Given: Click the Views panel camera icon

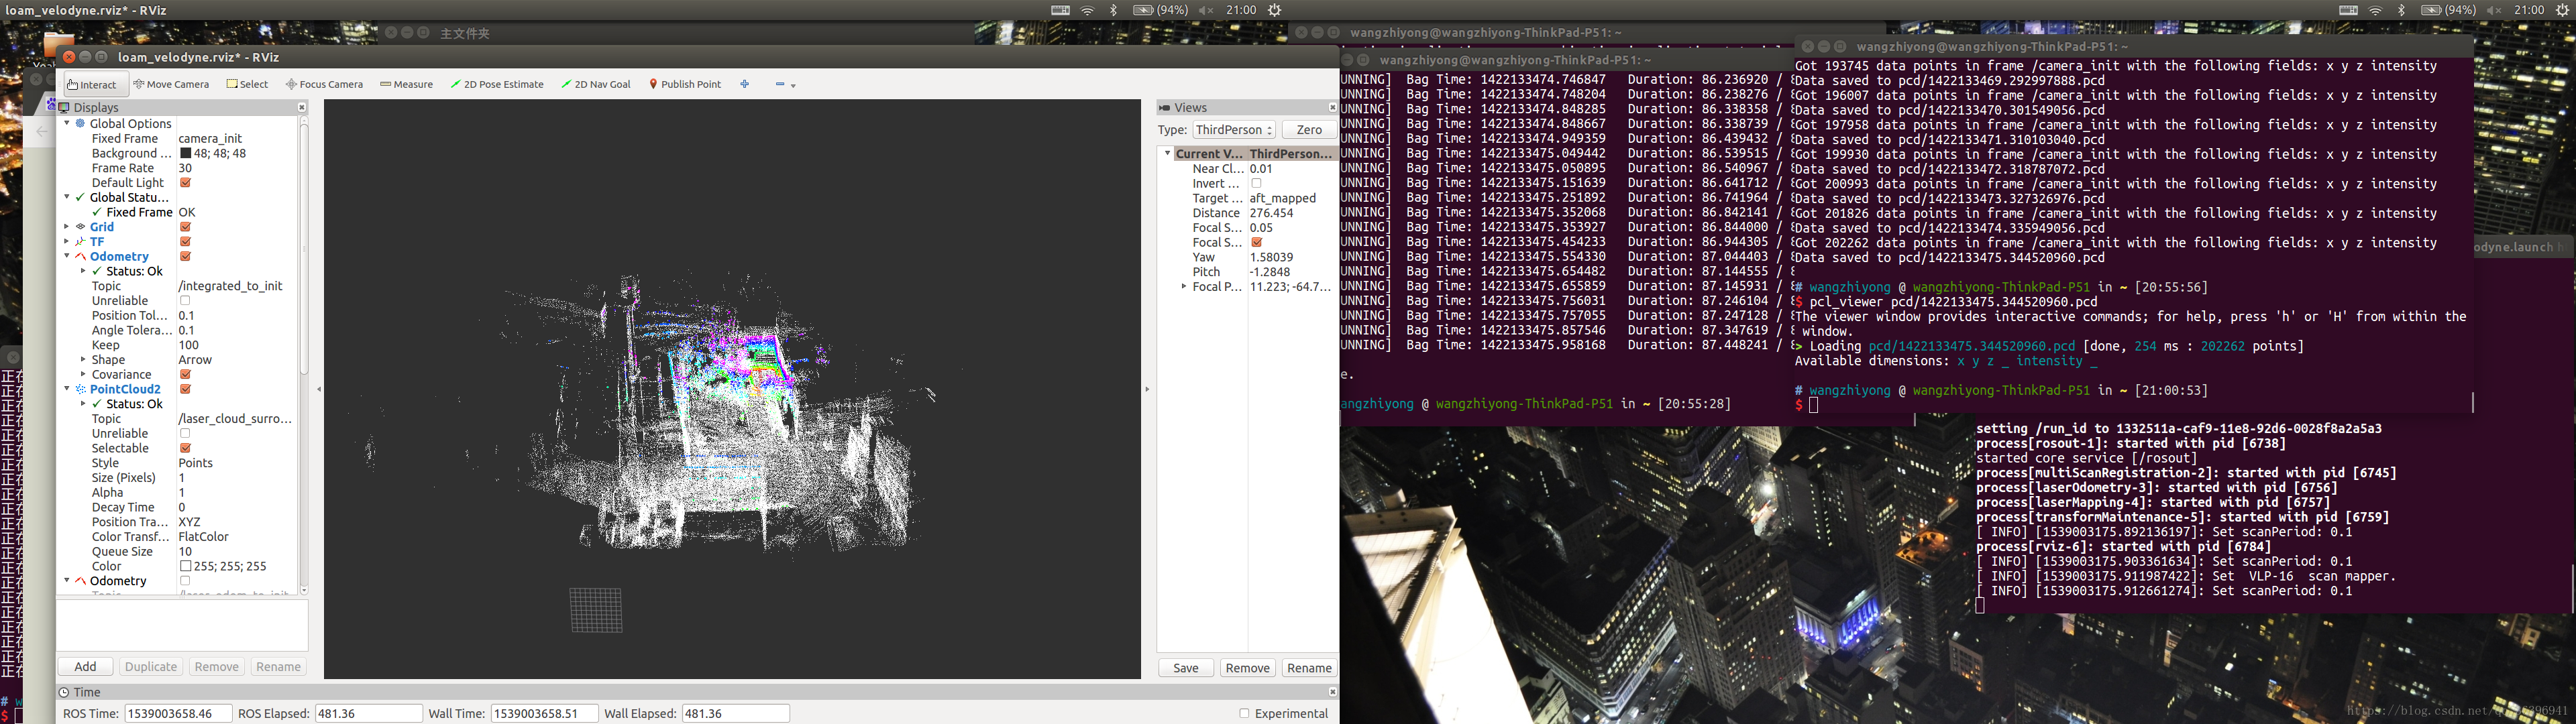Looking at the screenshot, I should (1164, 107).
